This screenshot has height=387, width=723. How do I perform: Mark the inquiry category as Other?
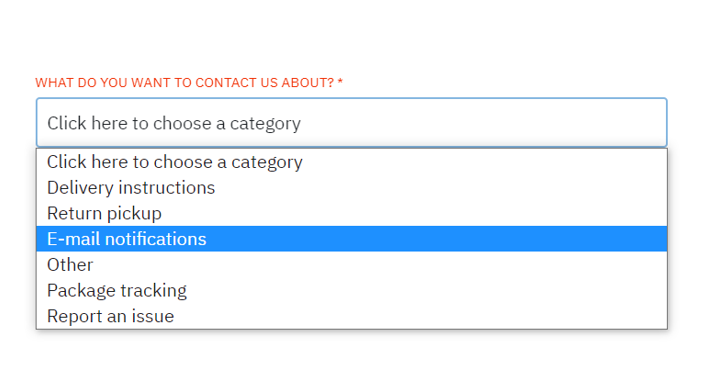[352, 265]
